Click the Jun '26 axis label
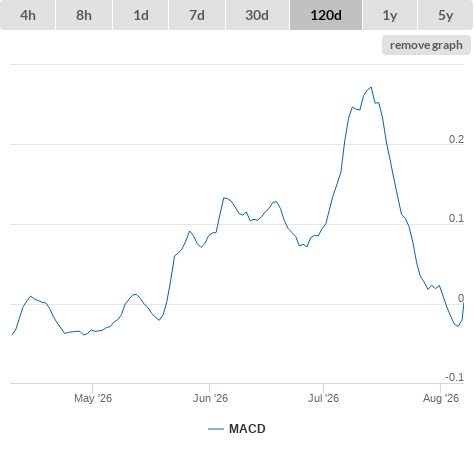Viewport: 474px width, 455px height. pos(210,398)
